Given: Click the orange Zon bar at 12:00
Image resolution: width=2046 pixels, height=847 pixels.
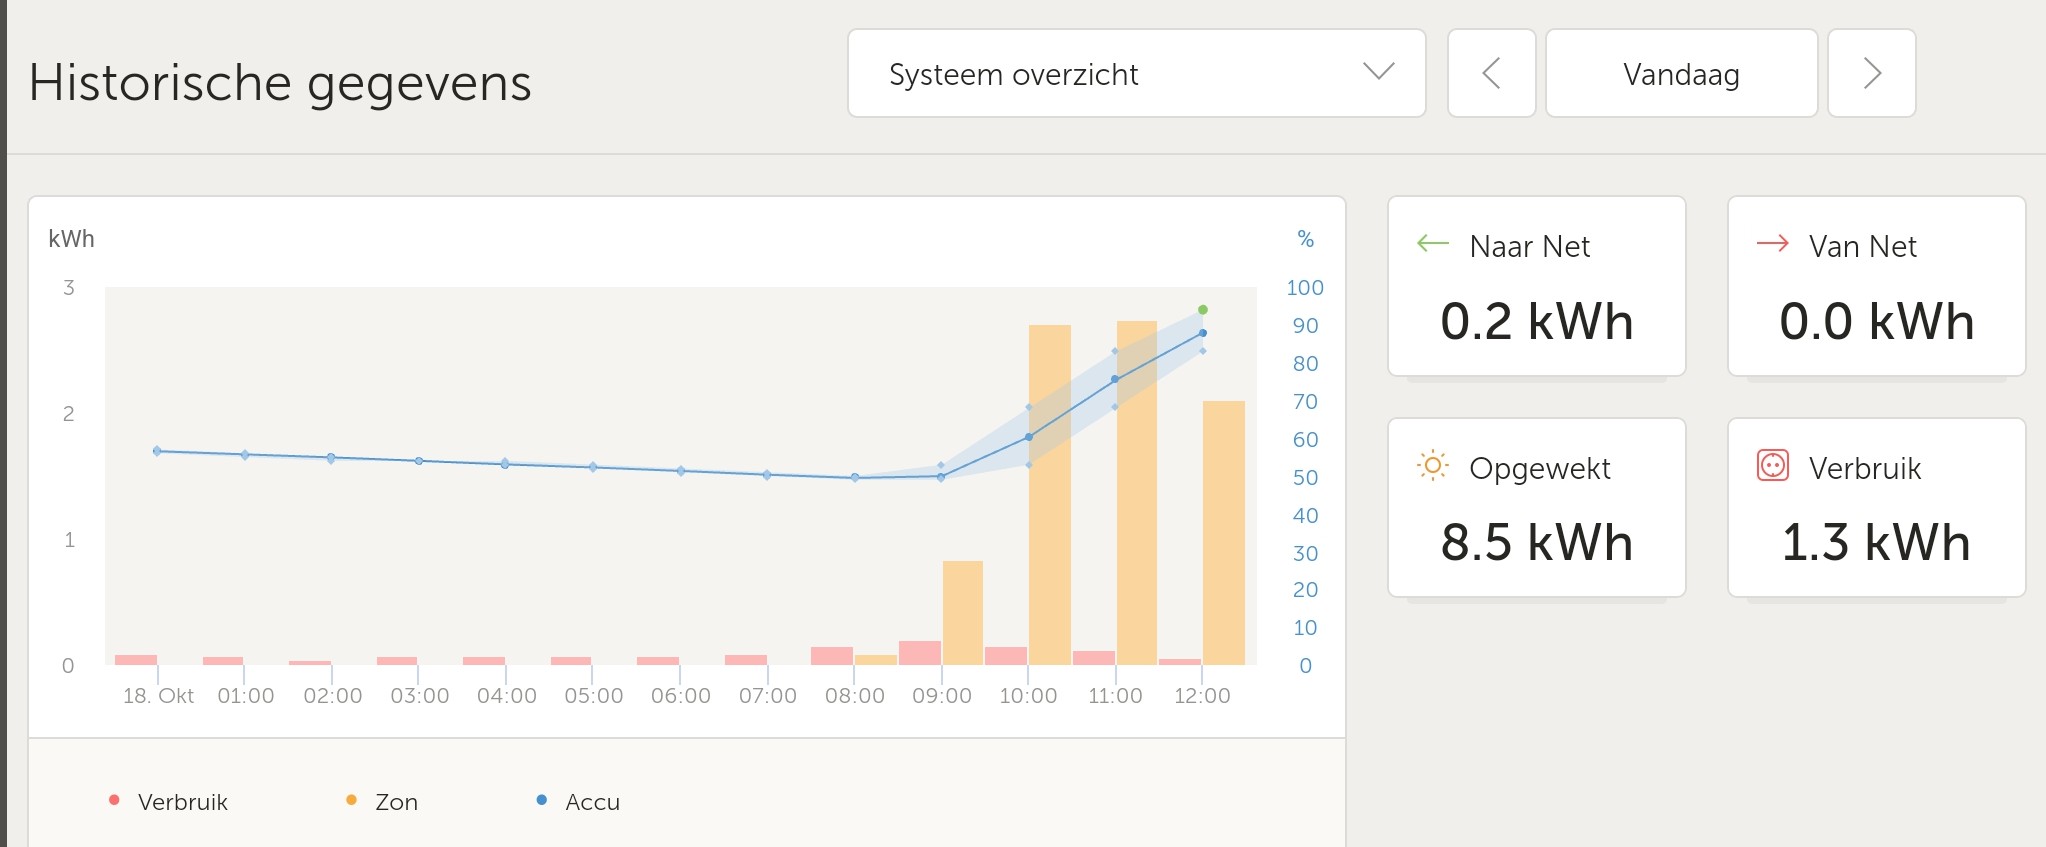Looking at the screenshot, I should click(x=1223, y=532).
